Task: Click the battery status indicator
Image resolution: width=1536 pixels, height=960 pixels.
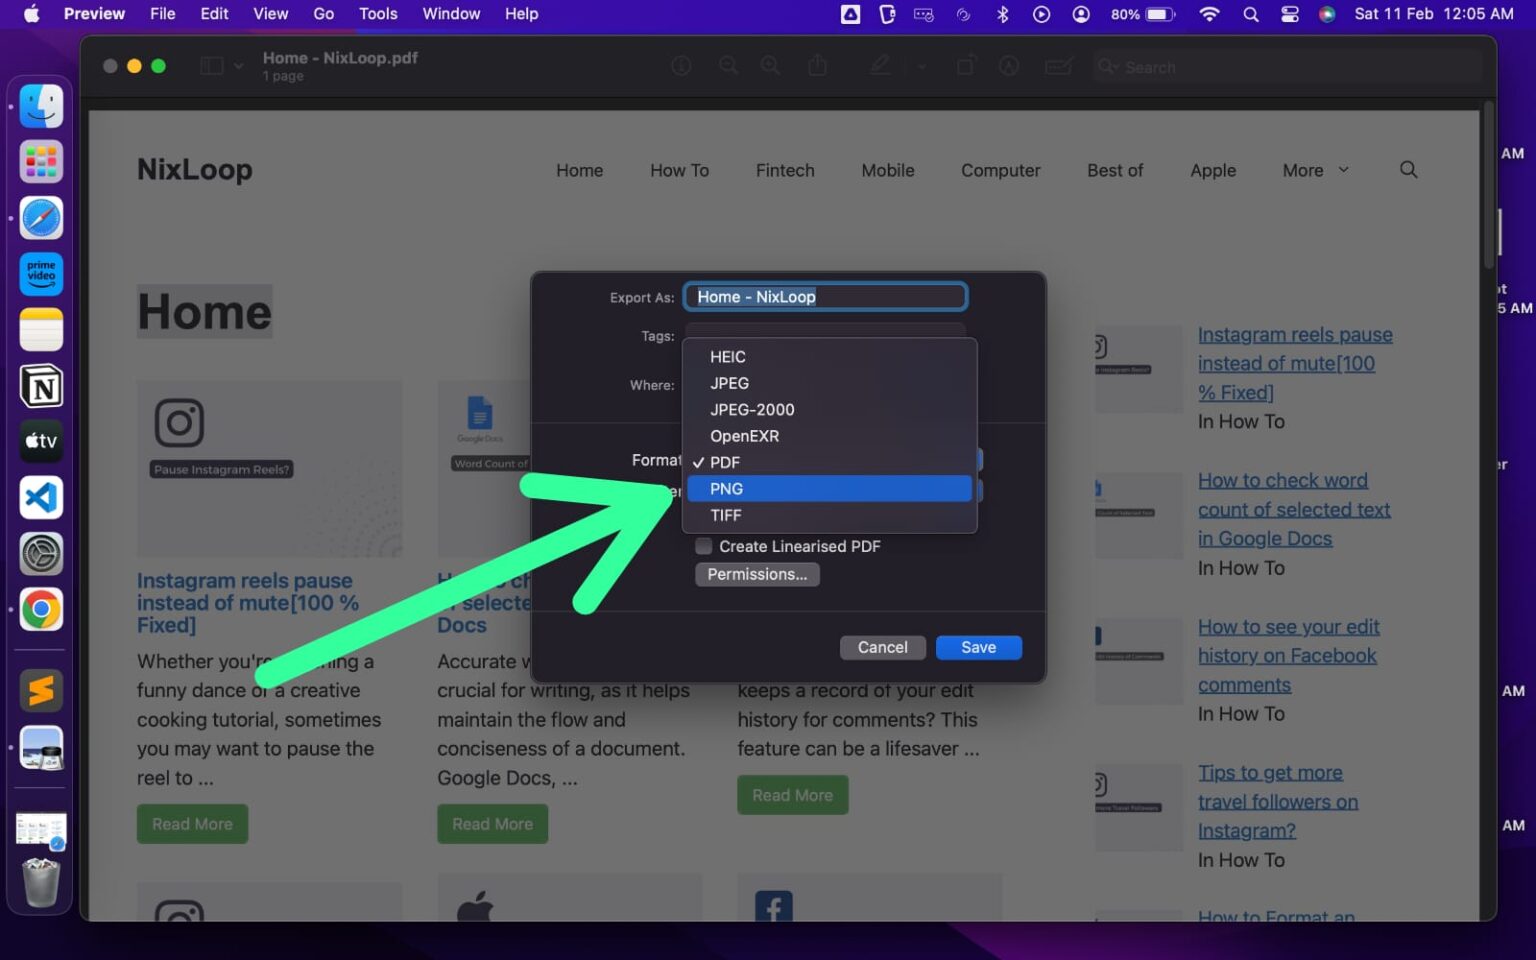Action: click(1142, 14)
